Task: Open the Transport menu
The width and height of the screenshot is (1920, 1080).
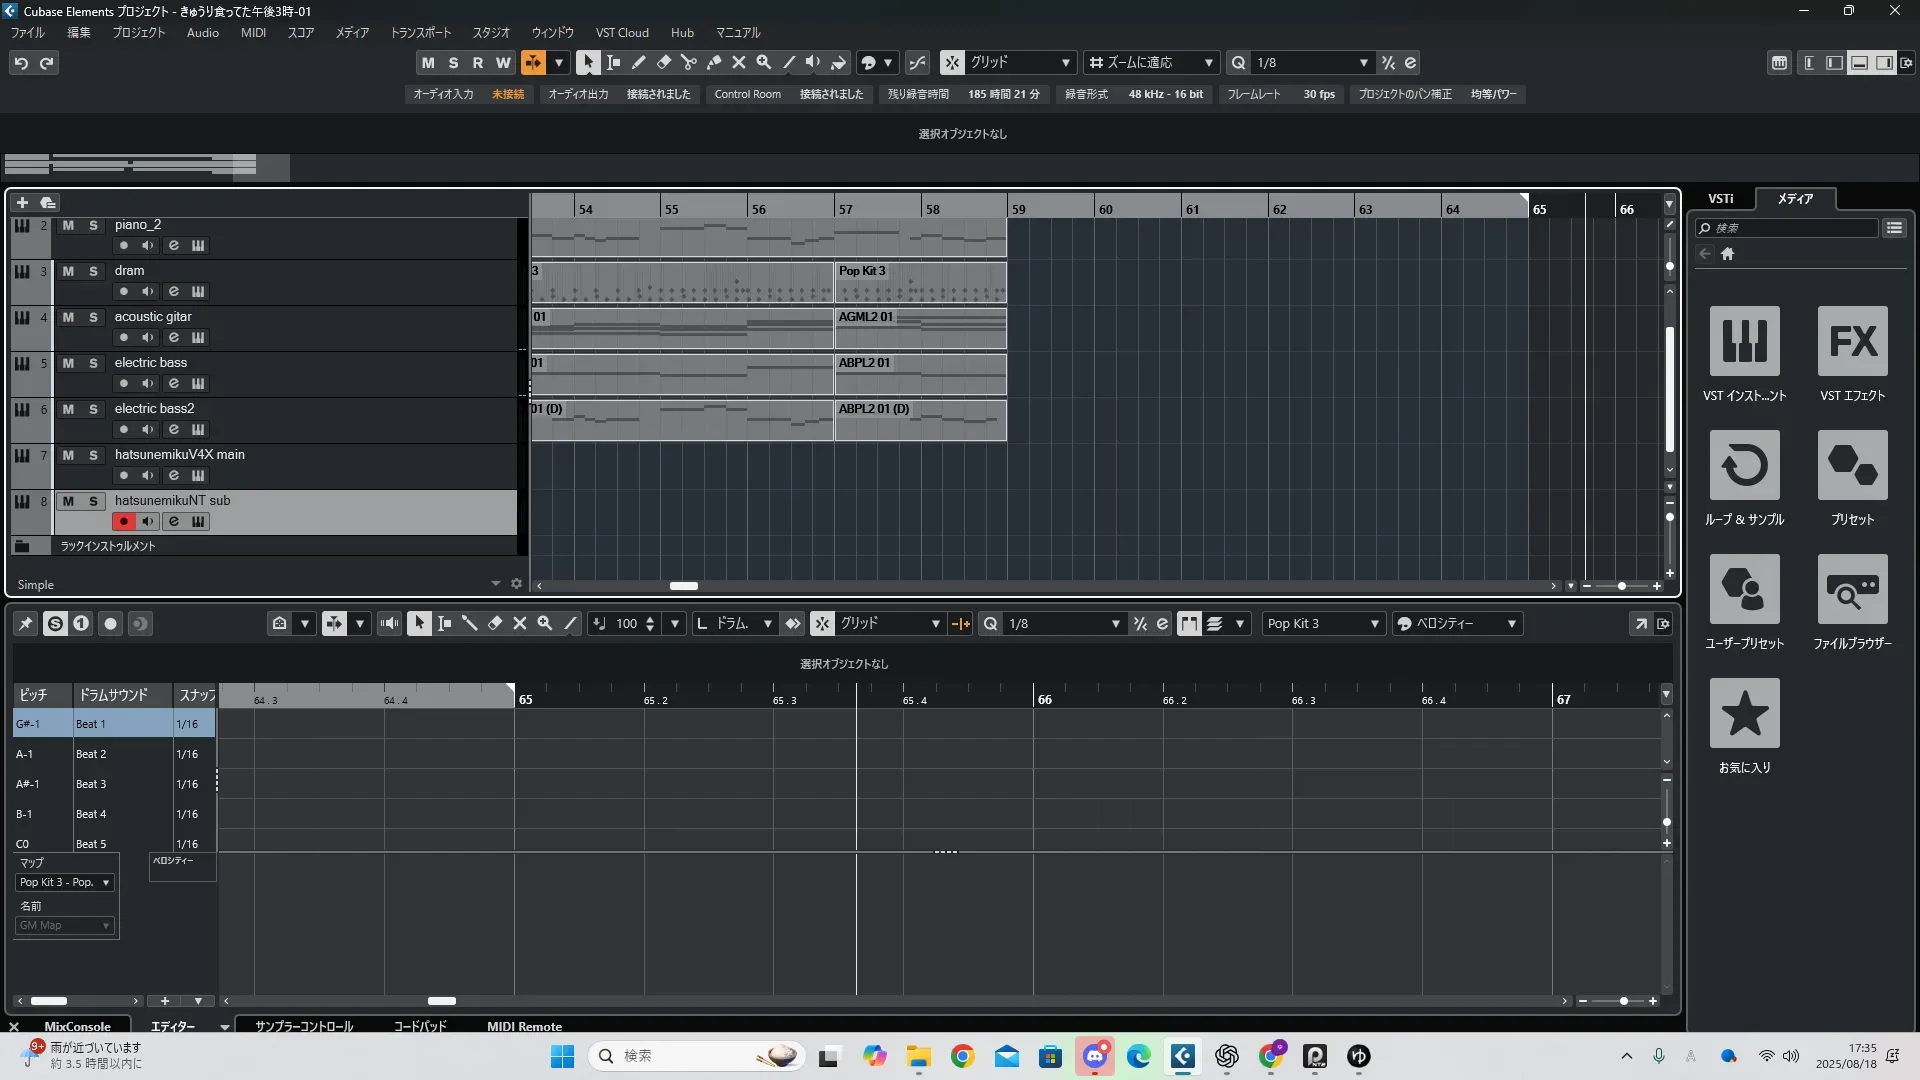Action: coord(420,32)
